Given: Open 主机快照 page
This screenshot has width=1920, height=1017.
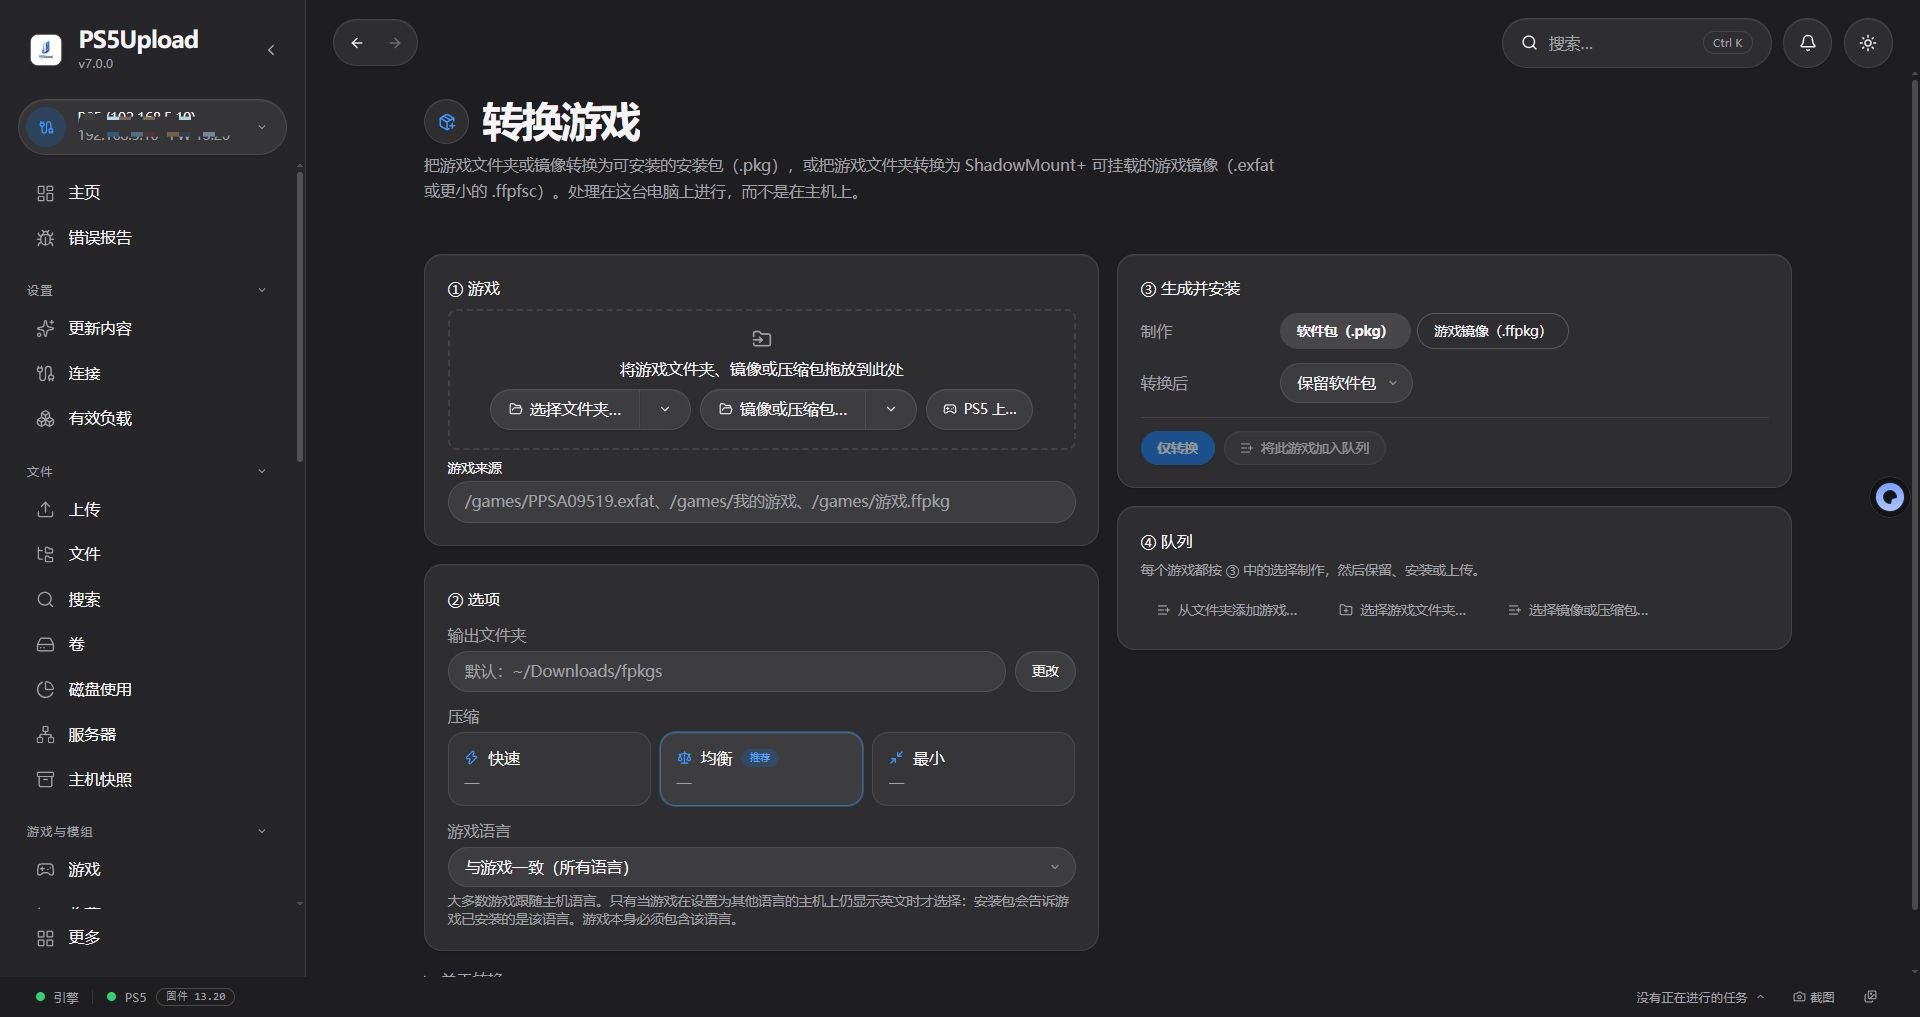Looking at the screenshot, I should point(151,779).
